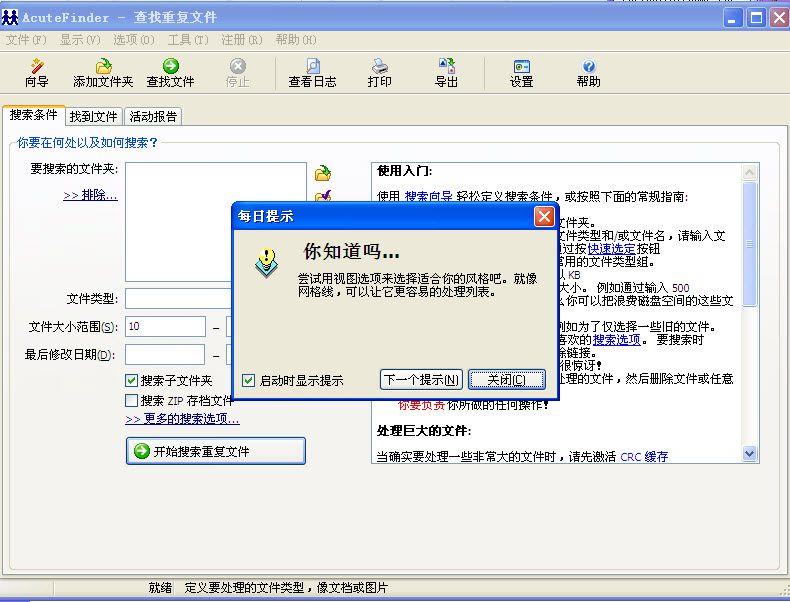Open the 选项 menu
The height and width of the screenshot is (602, 790).
pos(133,40)
